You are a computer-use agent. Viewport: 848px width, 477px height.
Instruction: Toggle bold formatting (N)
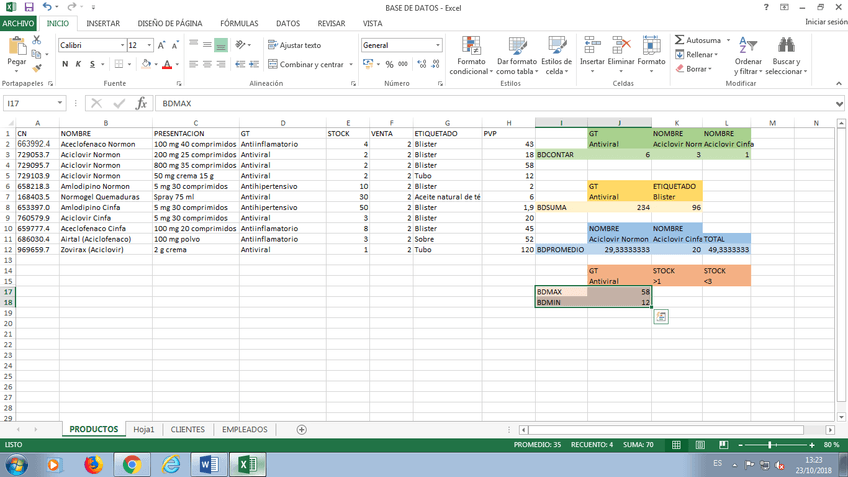(x=65, y=64)
